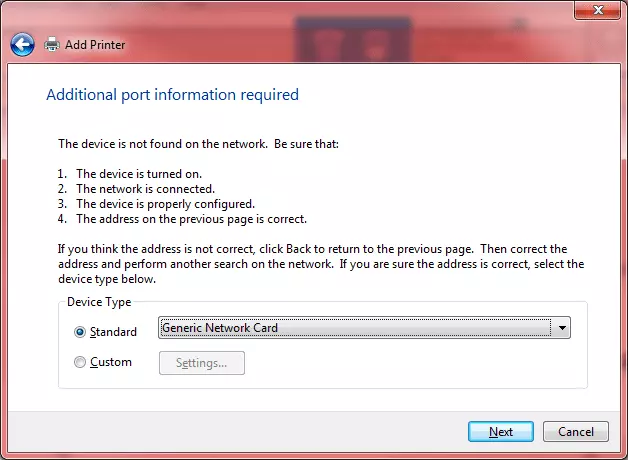Open the Generic Network Card combo box
This screenshot has width=628, height=460.
pyautogui.click(x=354, y=328)
